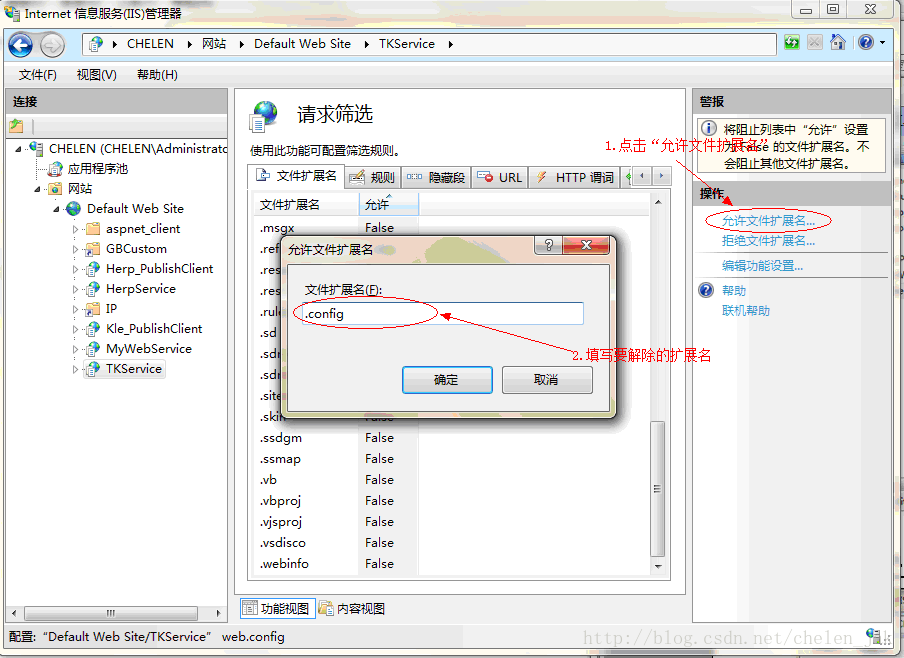
Task: Collapse the 网站 sites node
Action: (37, 189)
